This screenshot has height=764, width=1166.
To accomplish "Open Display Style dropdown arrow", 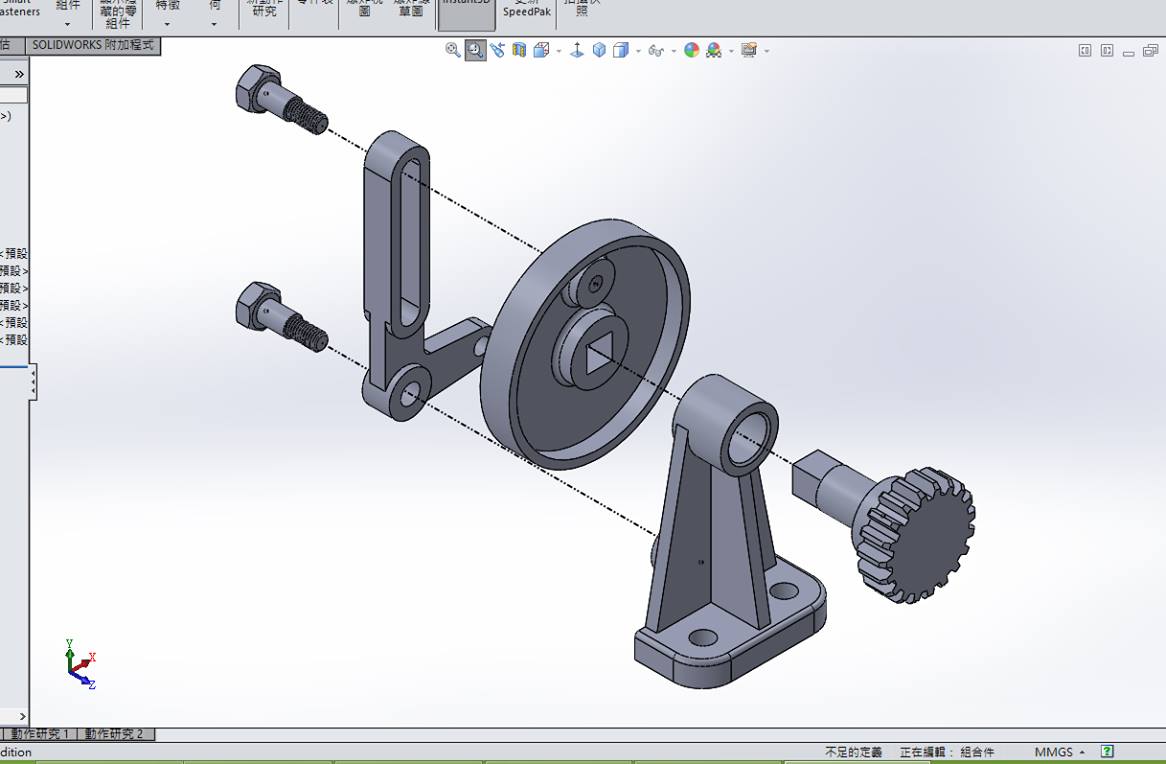I will pyautogui.click(x=637, y=51).
